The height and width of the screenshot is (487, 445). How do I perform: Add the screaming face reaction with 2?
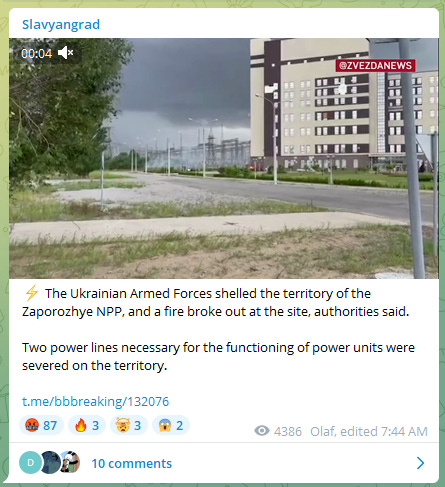coord(171,425)
